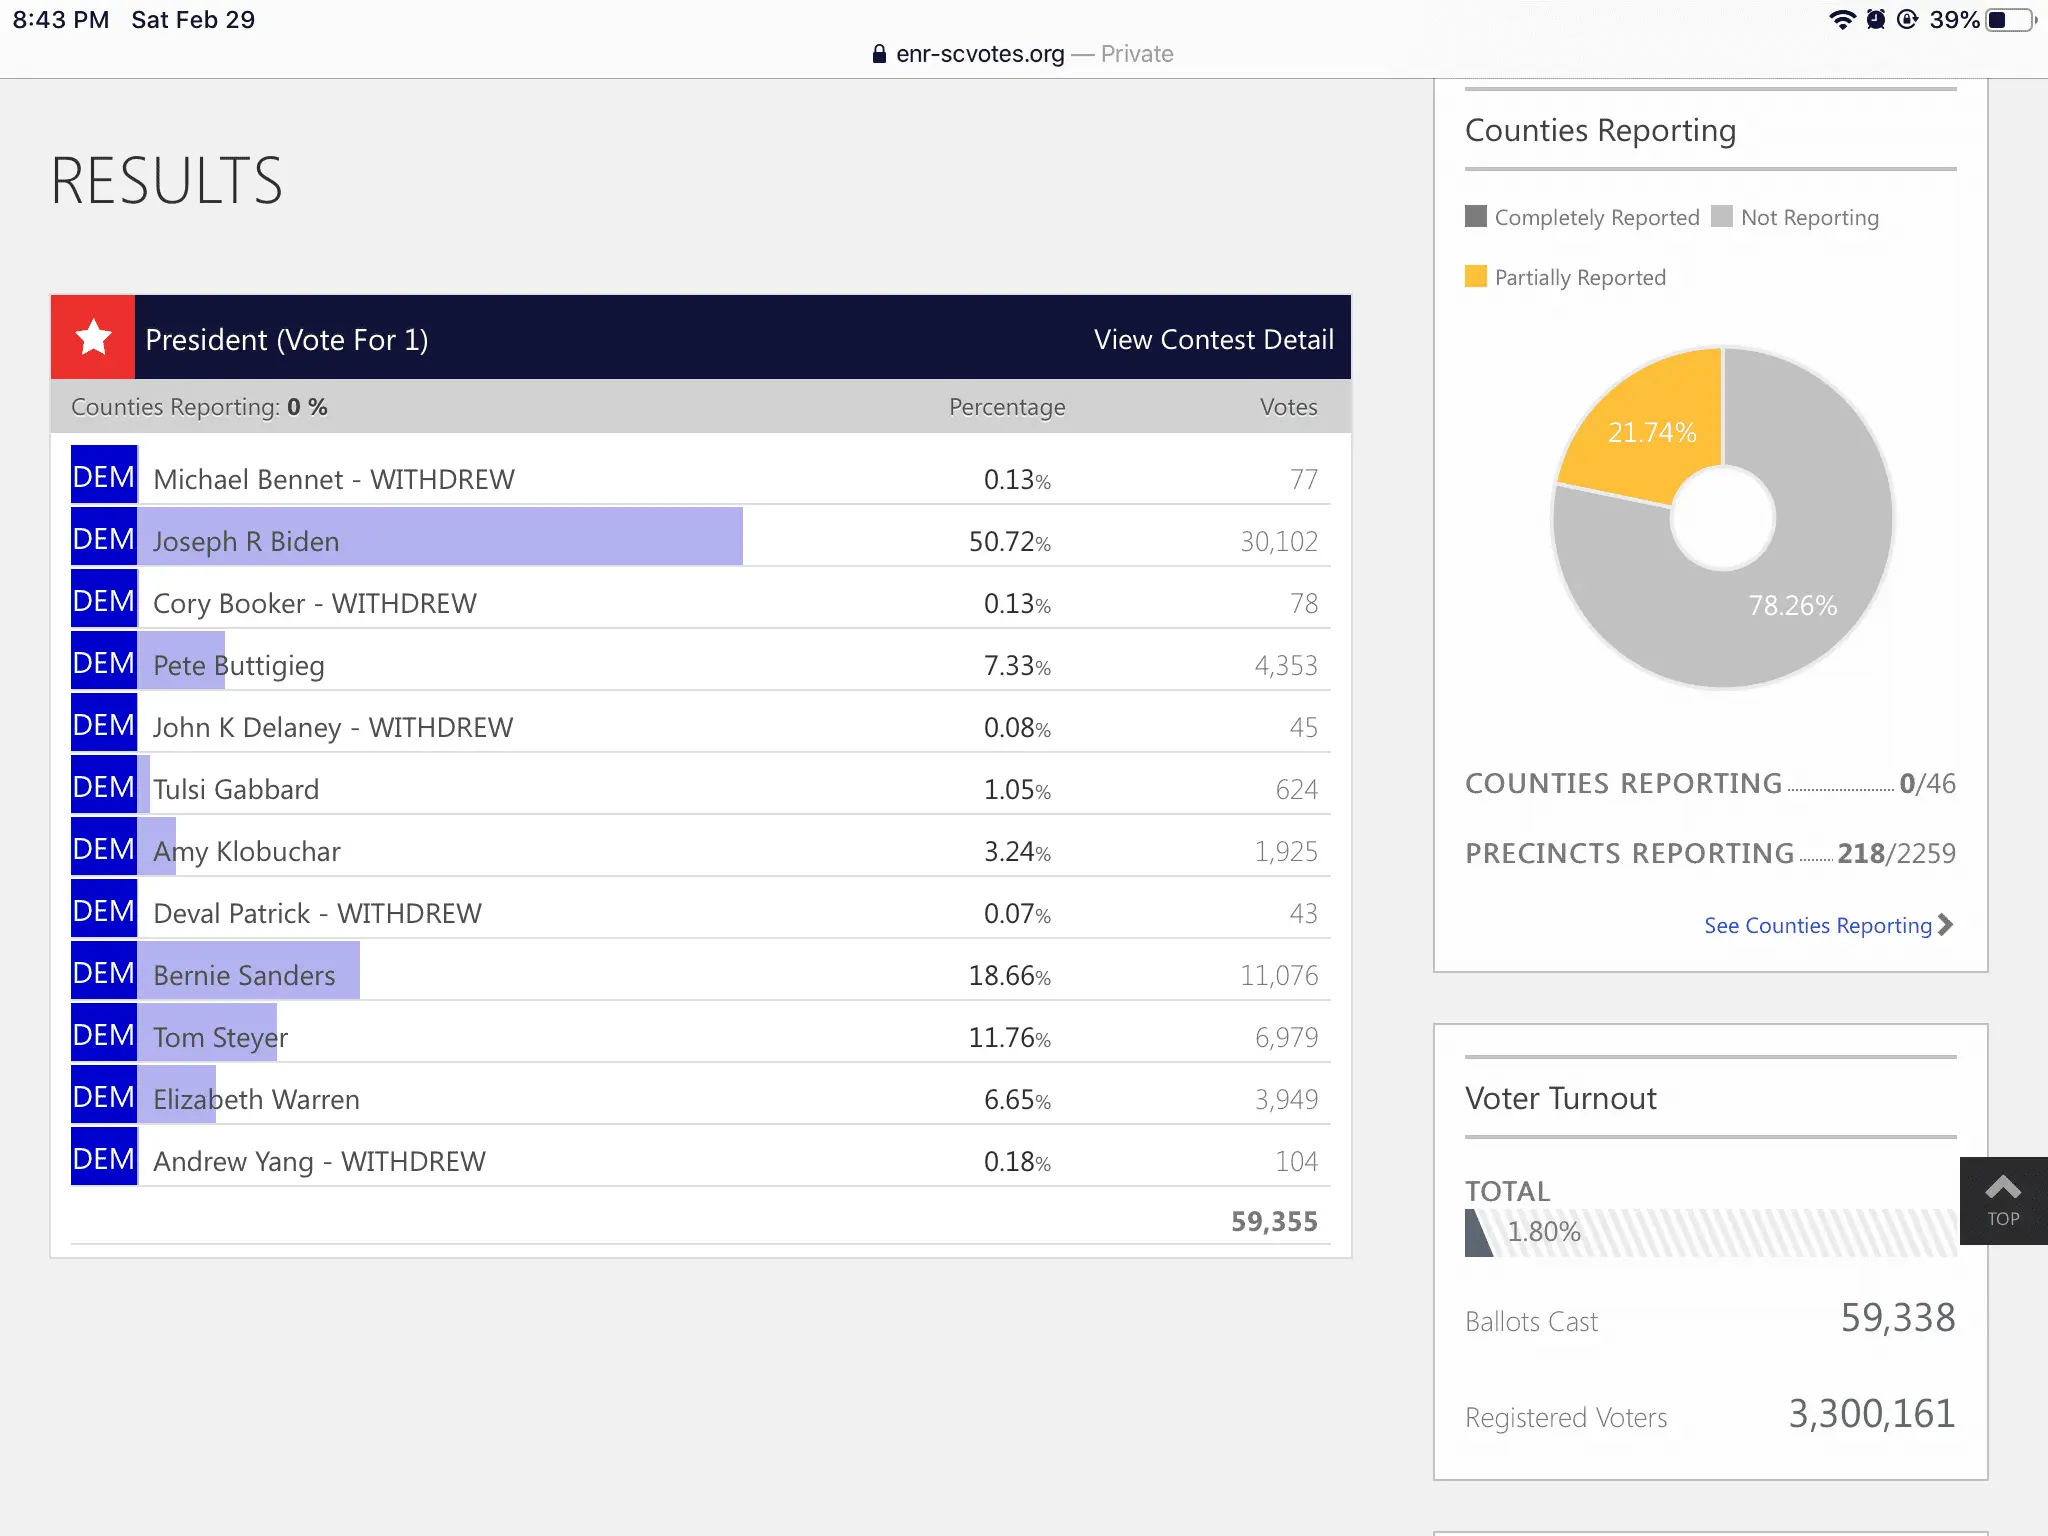Click the padlock icon in address bar
The height and width of the screenshot is (1536, 2048).
pyautogui.click(x=879, y=54)
